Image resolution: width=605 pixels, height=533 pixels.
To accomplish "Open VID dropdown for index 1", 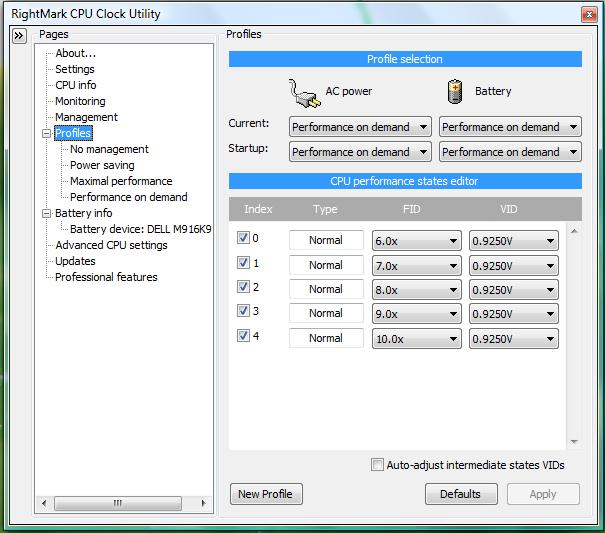I will click(x=514, y=266).
